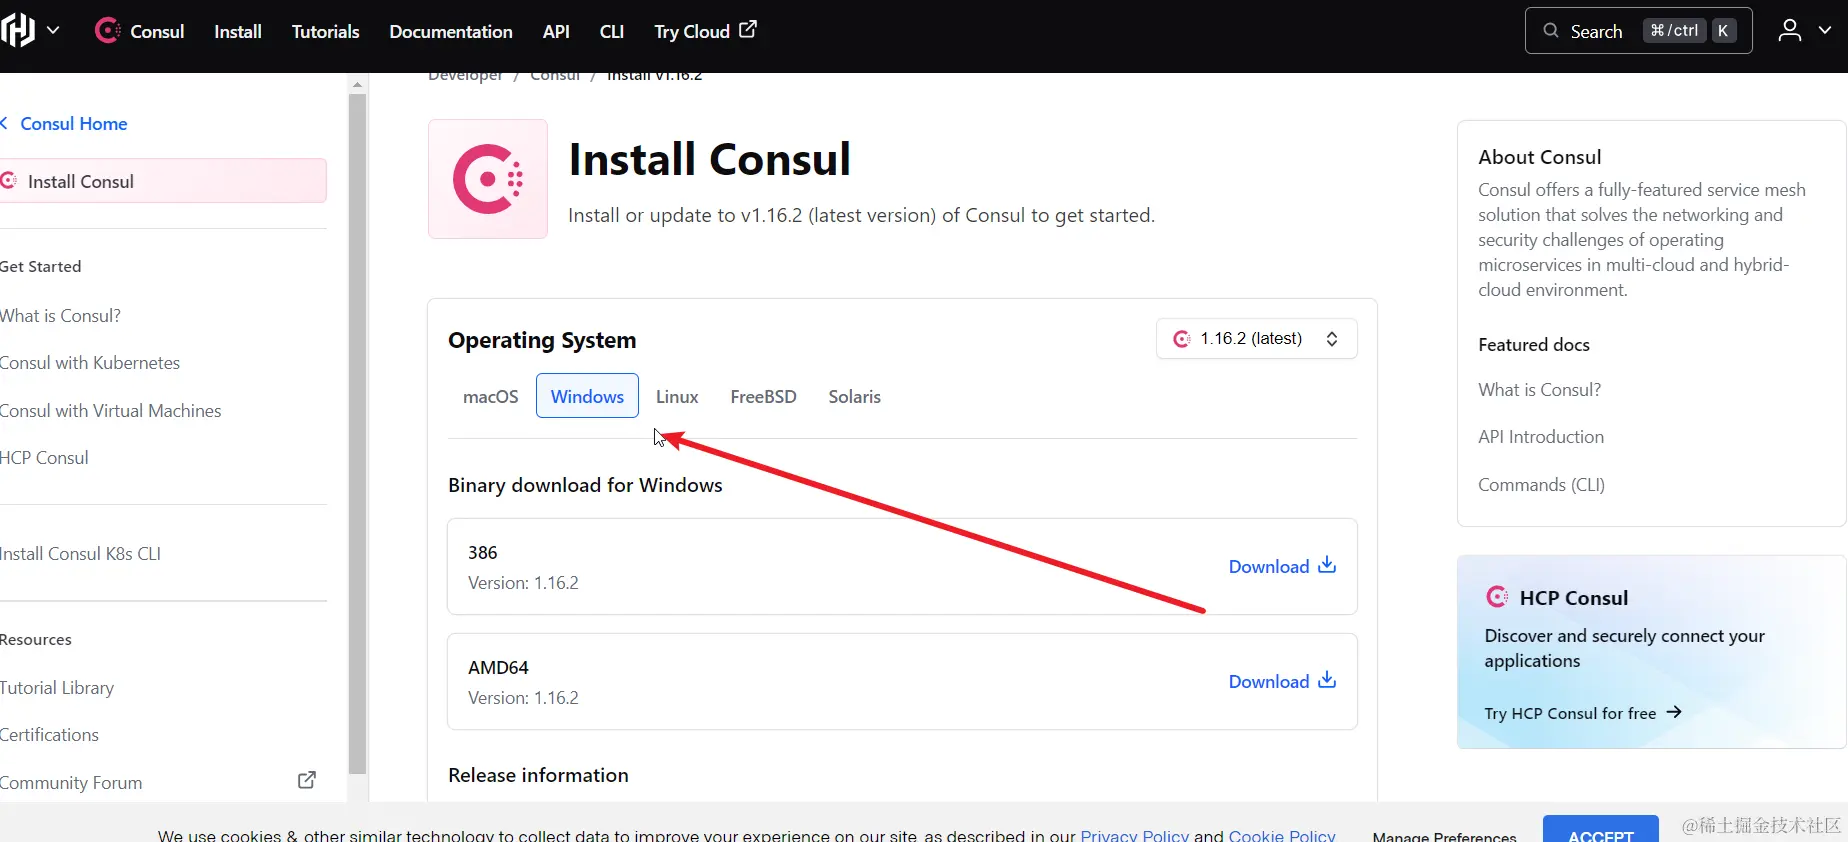This screenshot has width=1848, height=842.
Task: Open the Install nav menu
Action: [x=238, y=31]
